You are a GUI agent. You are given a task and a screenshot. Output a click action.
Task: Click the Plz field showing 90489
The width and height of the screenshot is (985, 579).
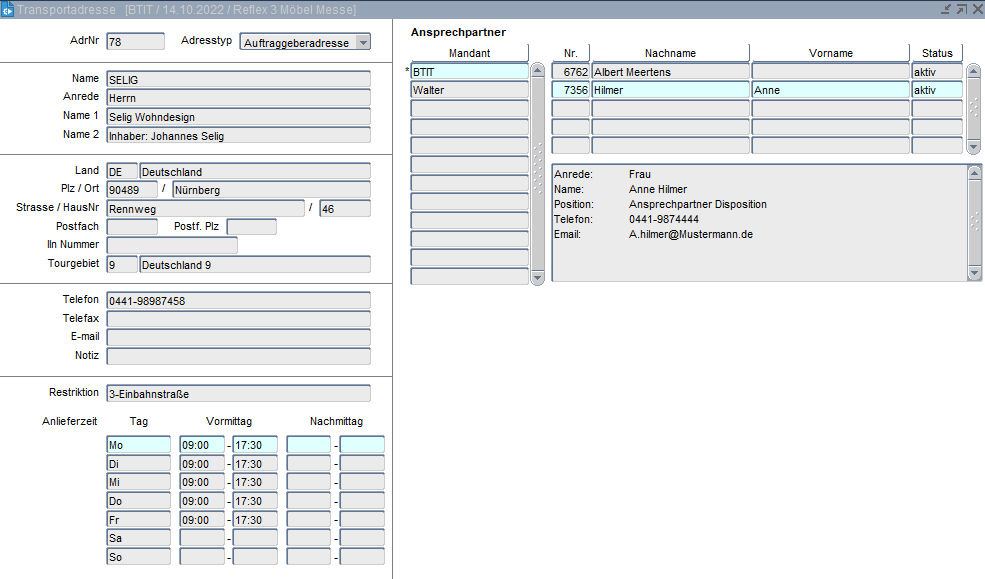click(131, 190)
